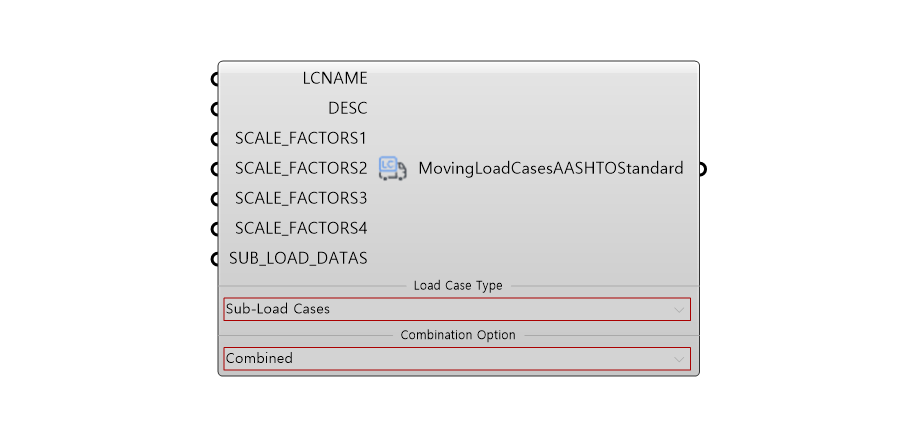Click the SCALE_FACTORS4 input connector grip
This screenshot has height=432, width=921.
point(215,229)
